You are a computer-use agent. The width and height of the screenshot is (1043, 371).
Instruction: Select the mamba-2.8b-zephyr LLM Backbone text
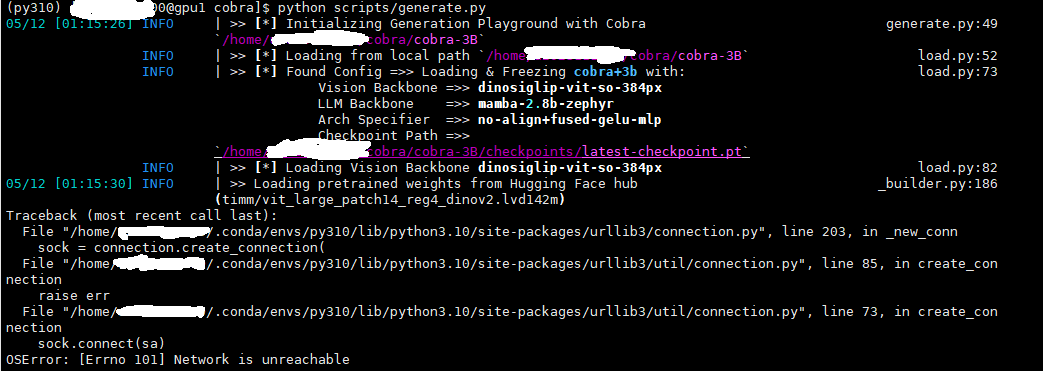[545, 104]
